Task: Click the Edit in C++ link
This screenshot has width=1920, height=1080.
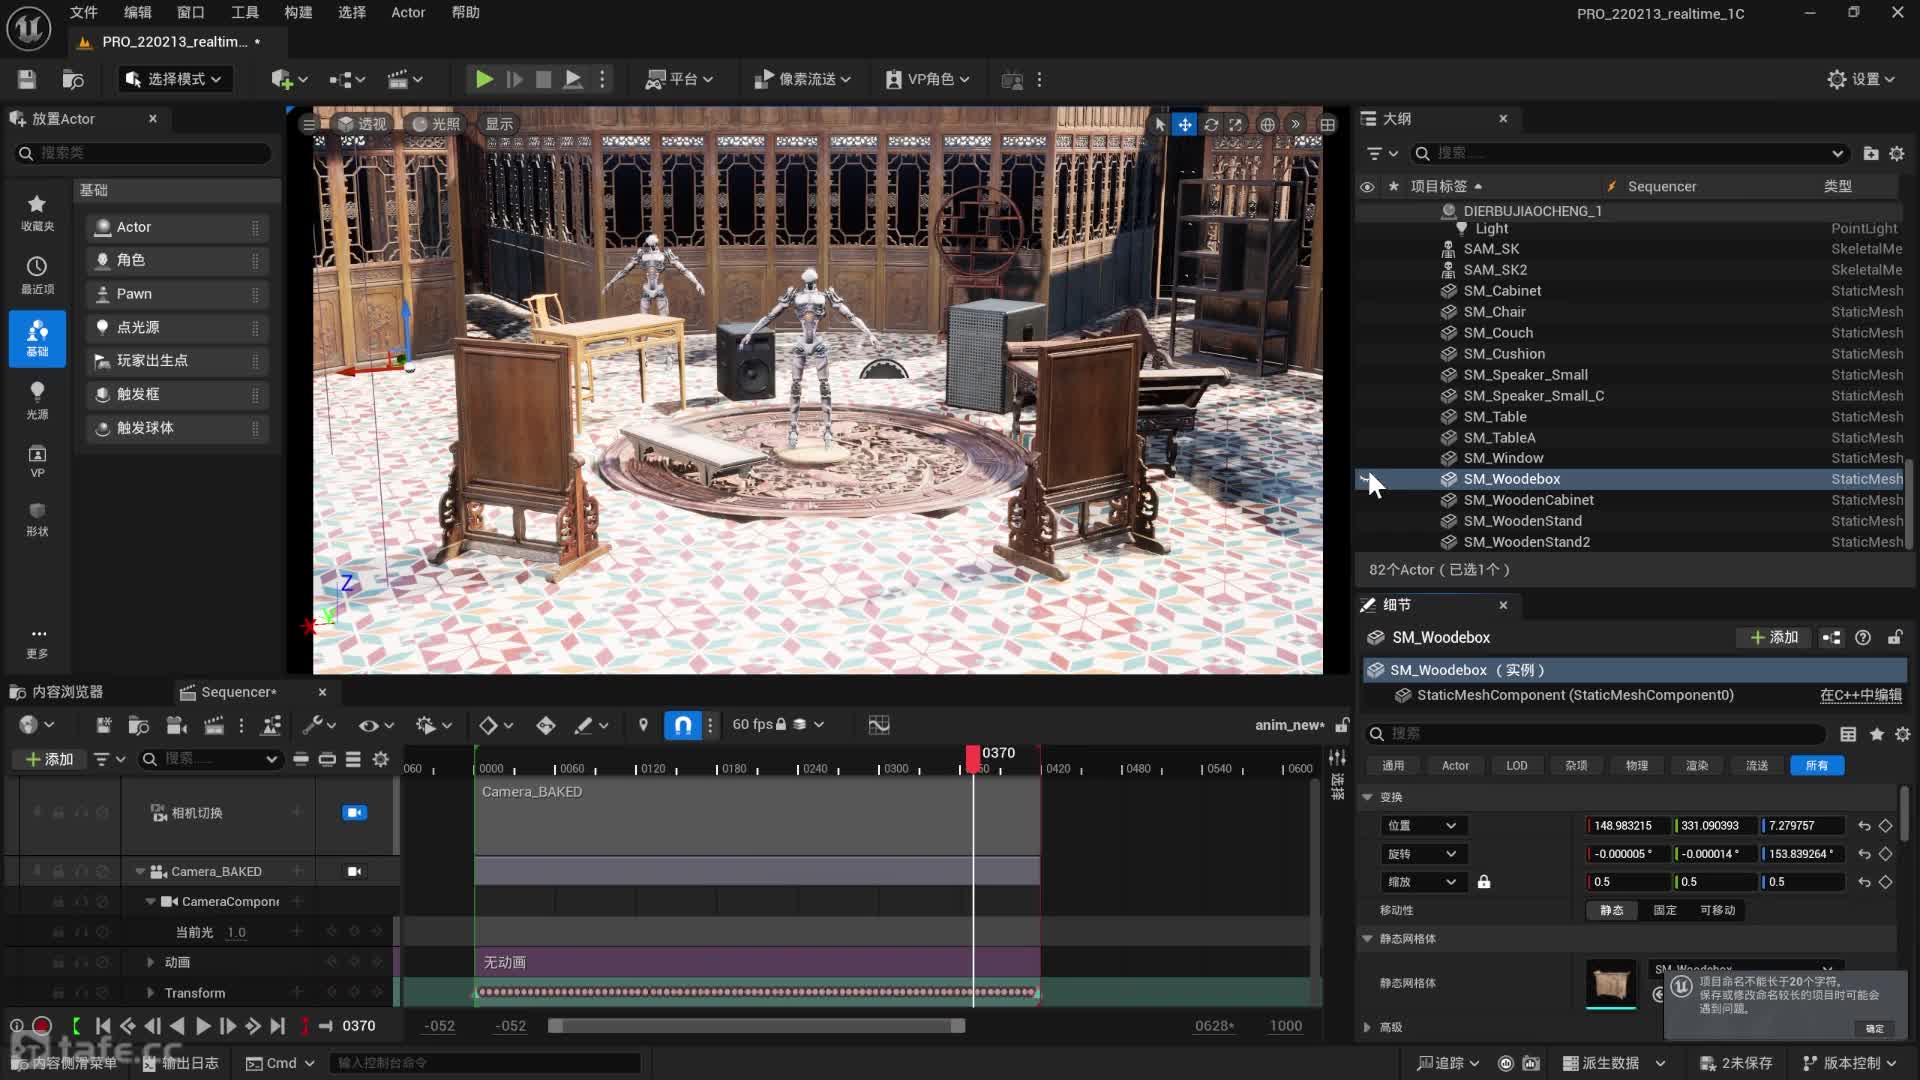Action: point(1861,696)
